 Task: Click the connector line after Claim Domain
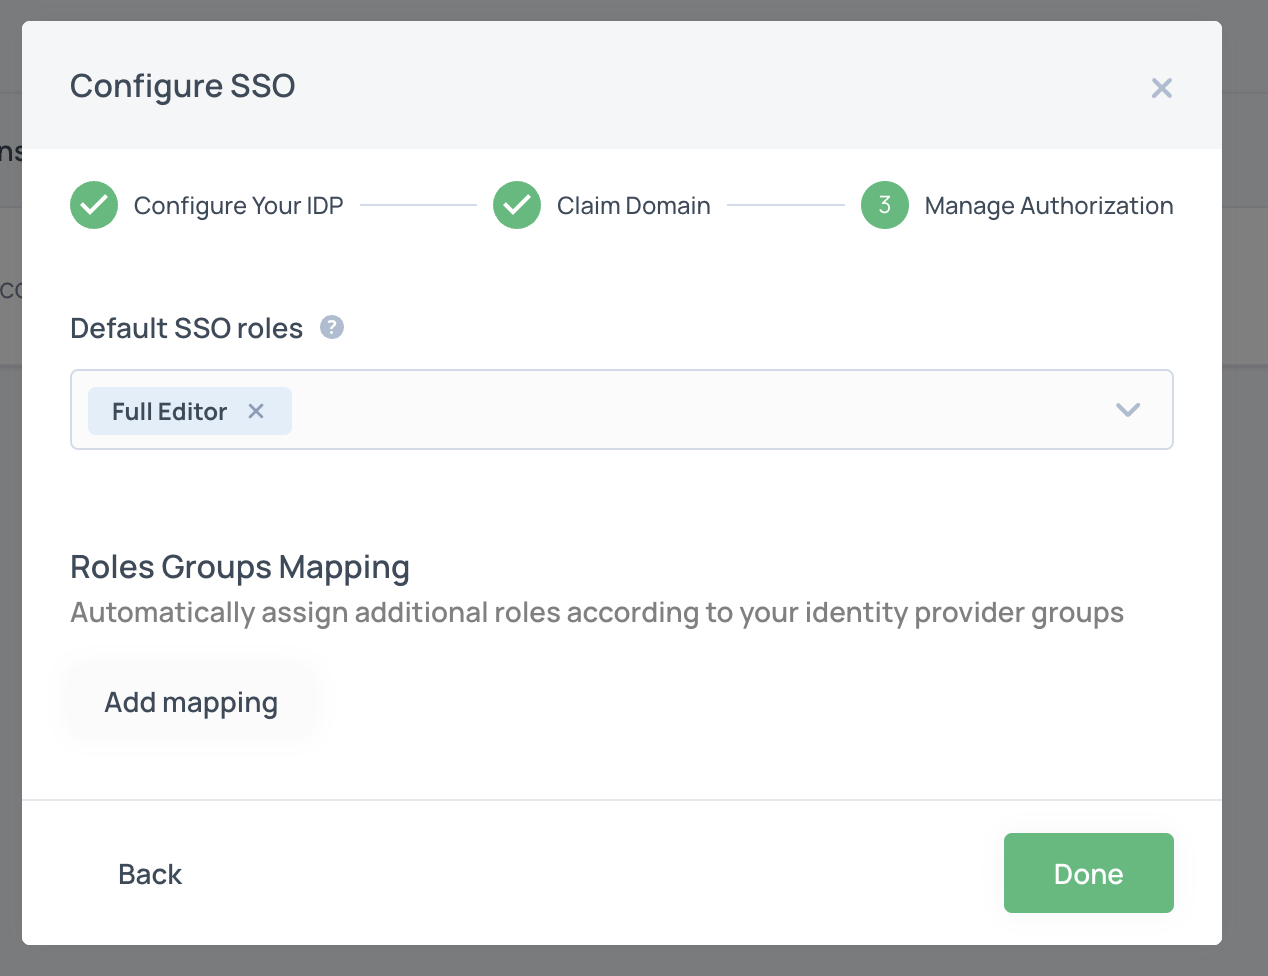pos(785,205)
